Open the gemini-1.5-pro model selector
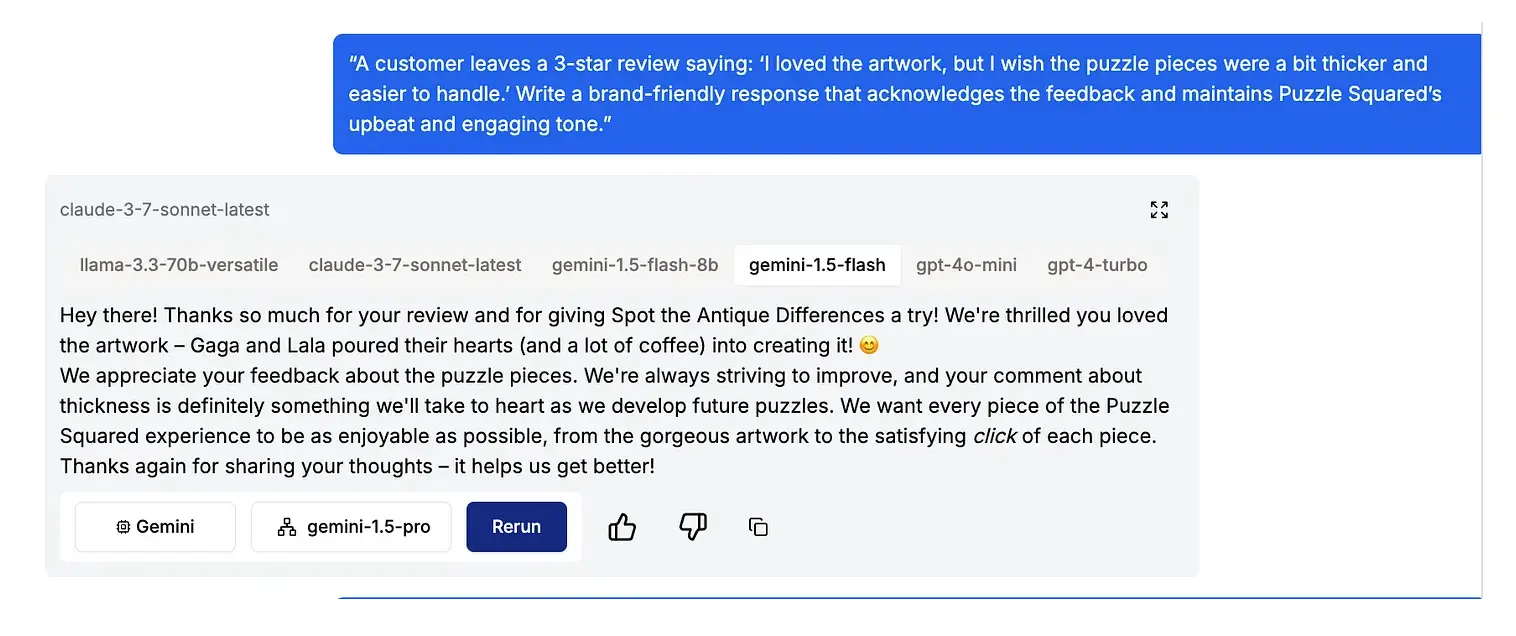This screenshot has height=636, width=1516. click(x=351, y=527)
